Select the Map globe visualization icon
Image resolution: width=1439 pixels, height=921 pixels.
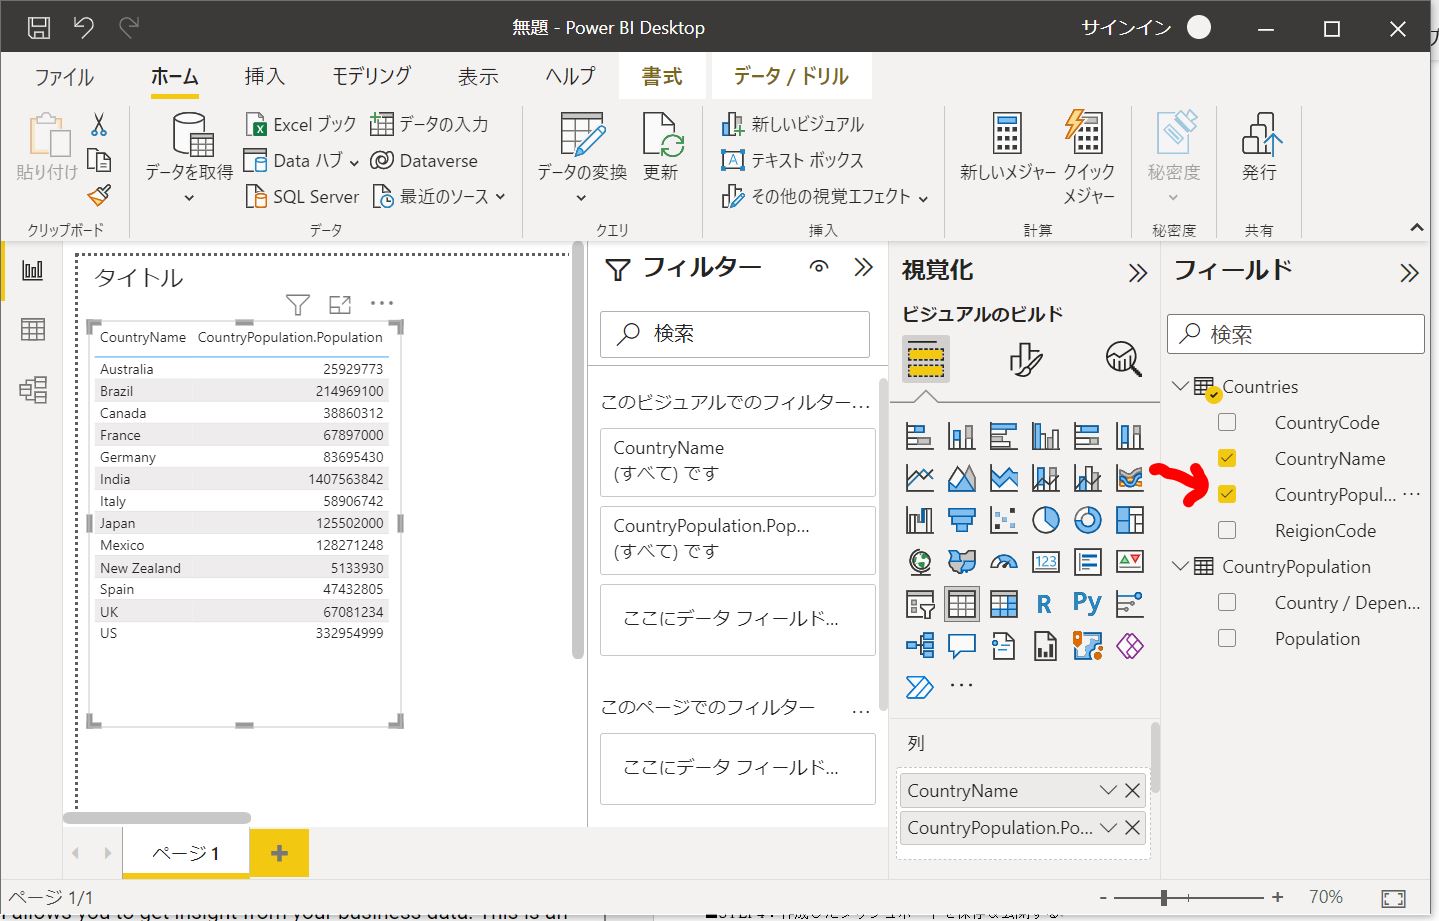pos(920,562)
